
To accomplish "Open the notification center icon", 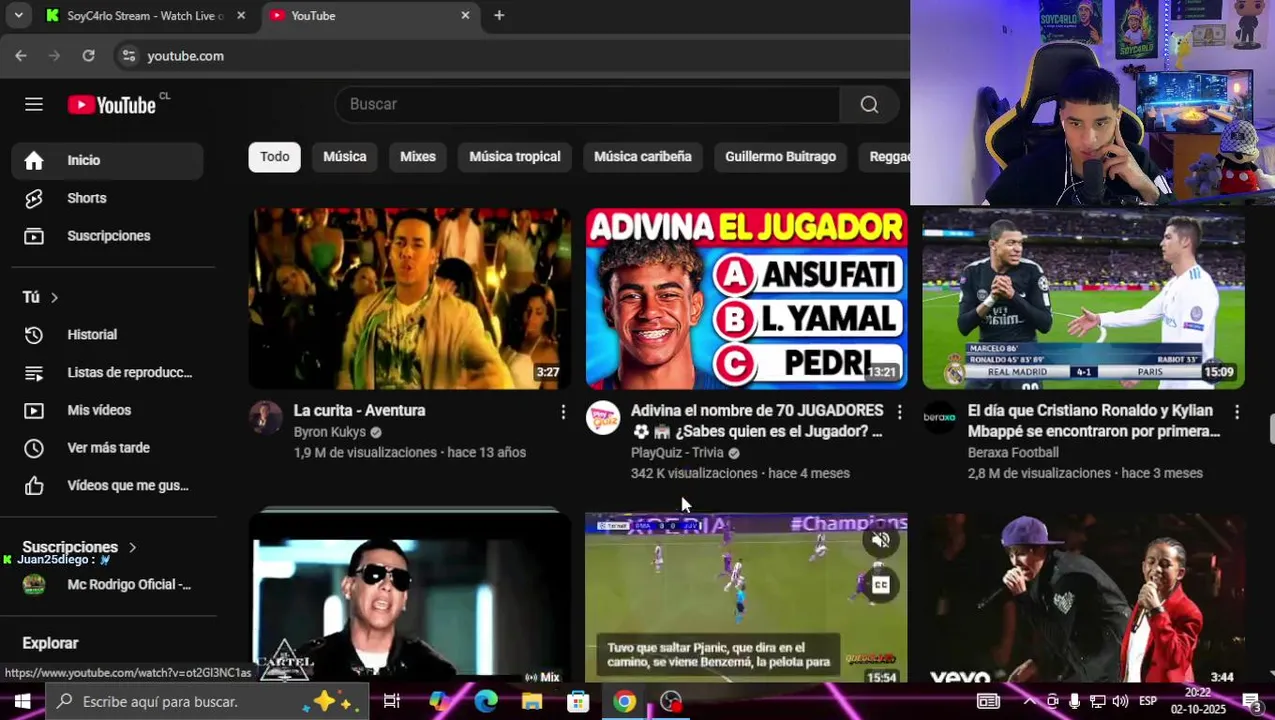I will pyautogui.click(x=1253, y=702).
